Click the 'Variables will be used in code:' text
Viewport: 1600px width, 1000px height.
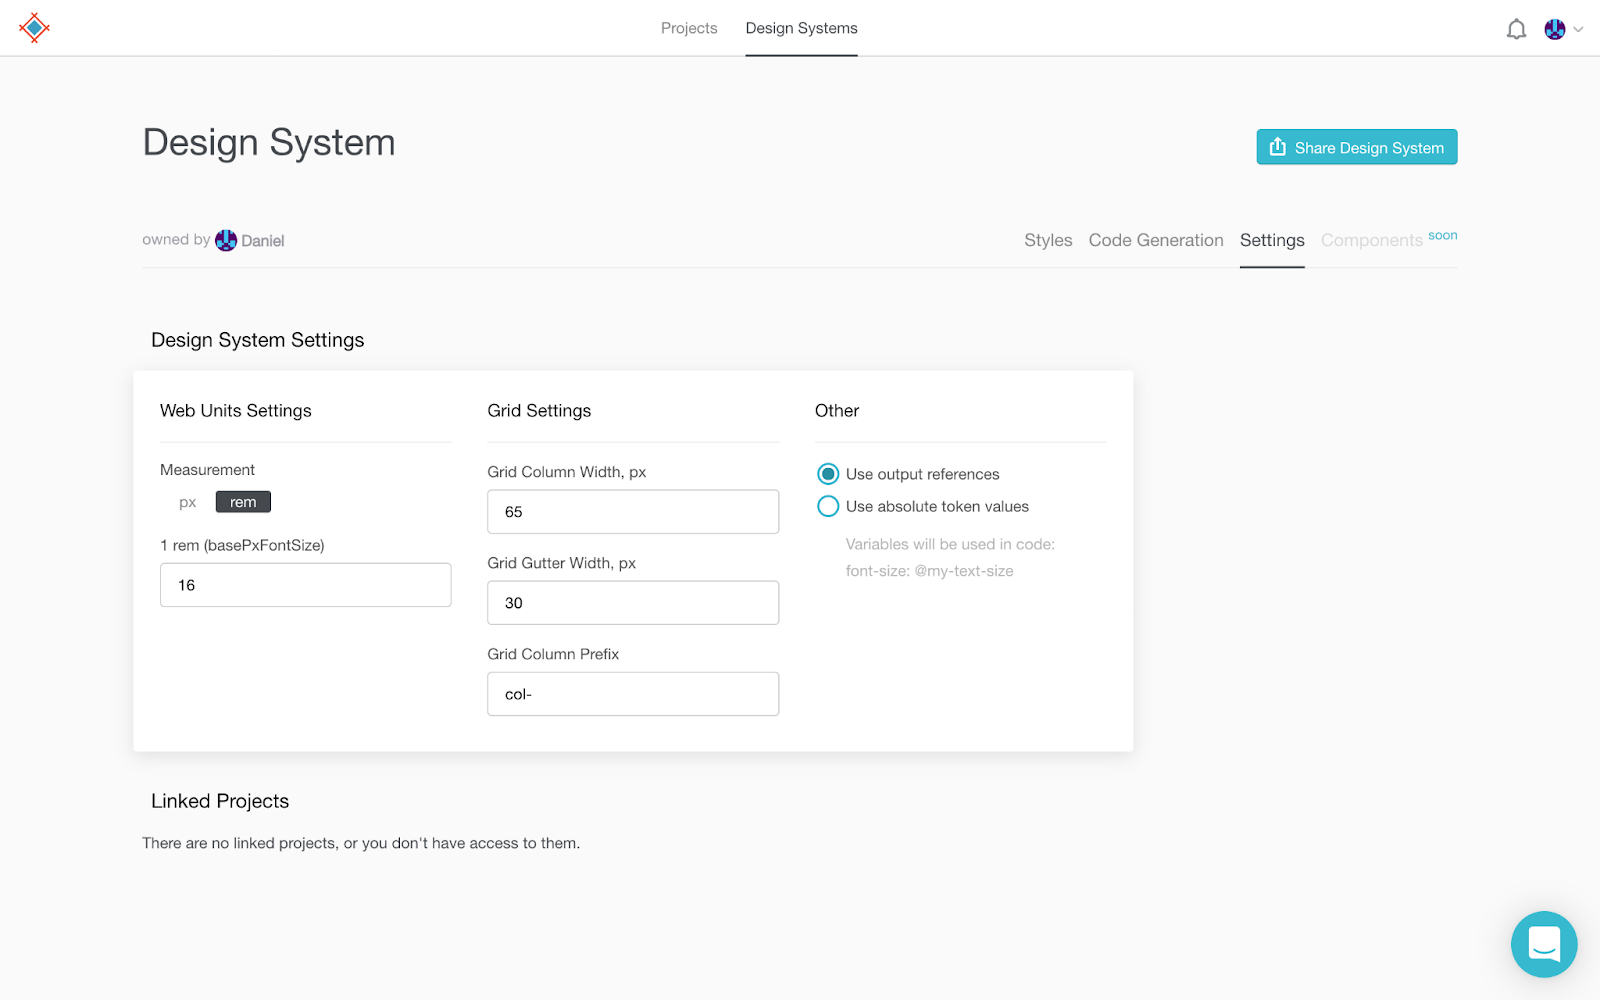click(x=950, y=544)
